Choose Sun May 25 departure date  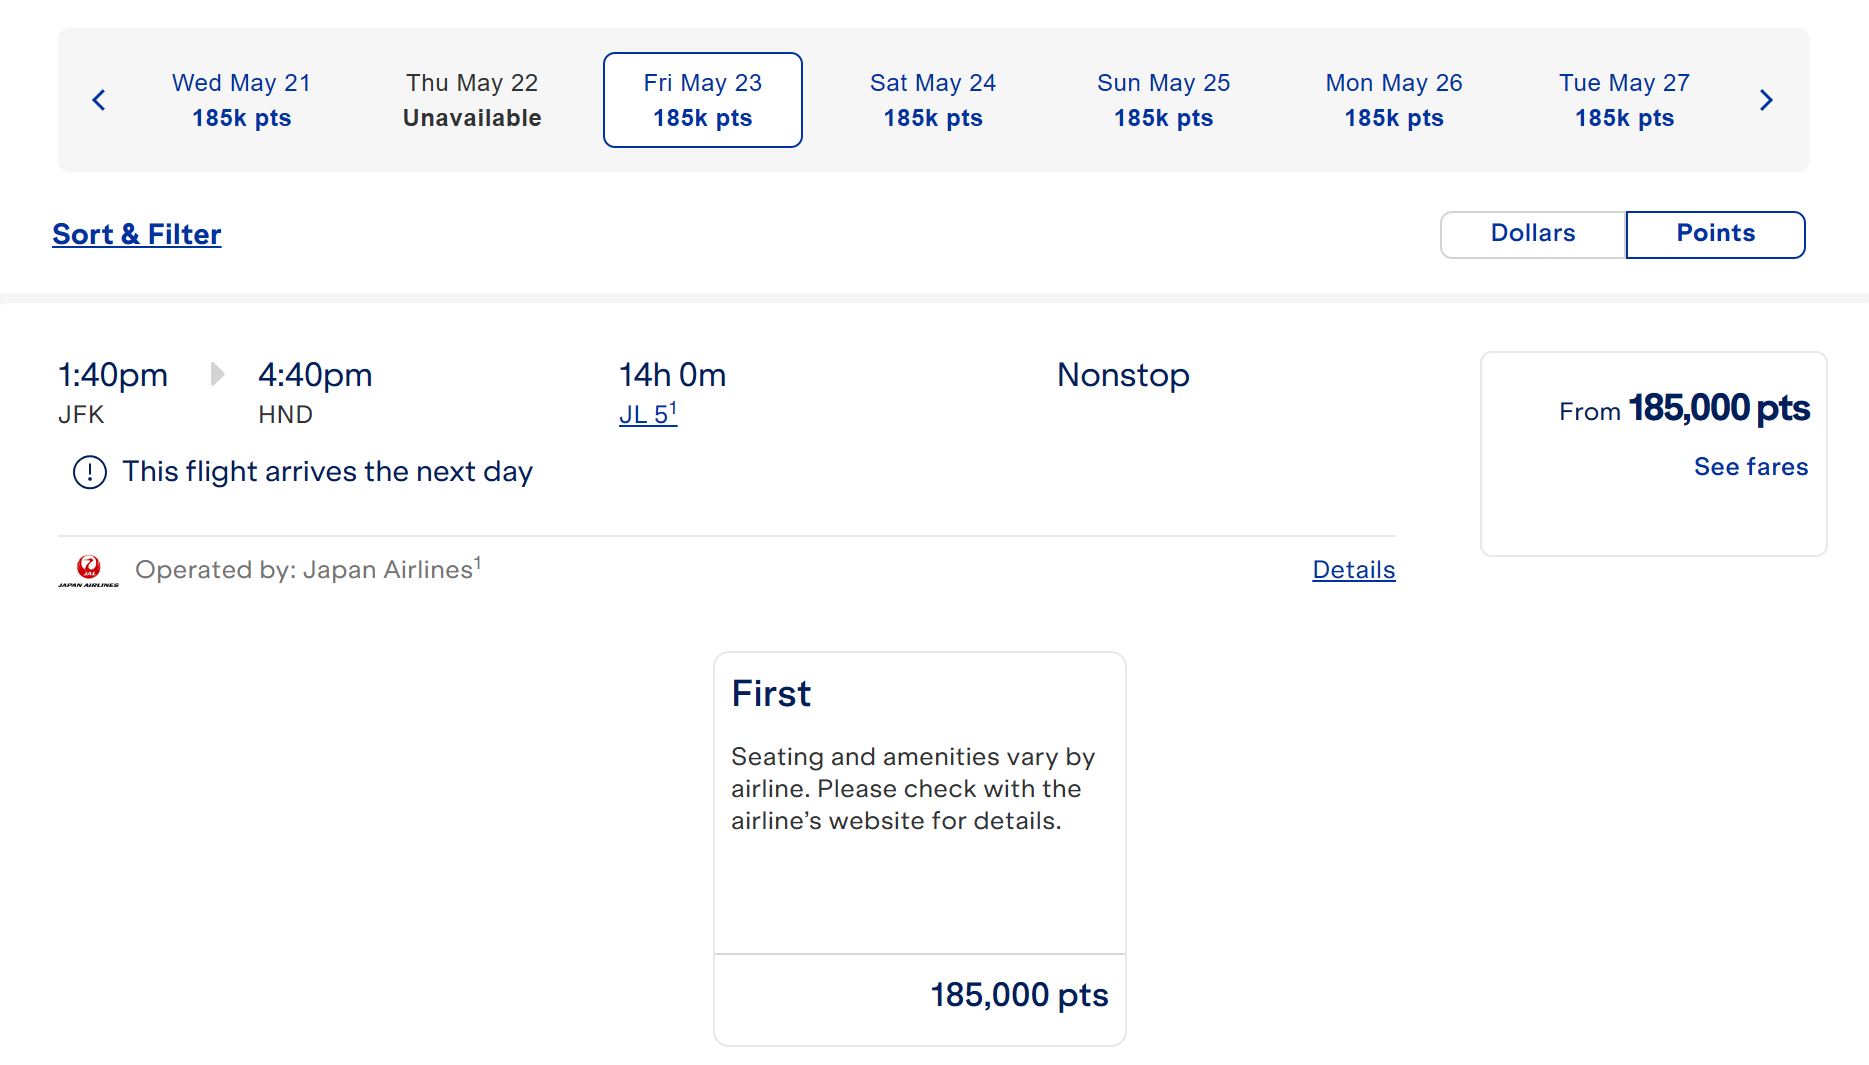click(1163, 100)
